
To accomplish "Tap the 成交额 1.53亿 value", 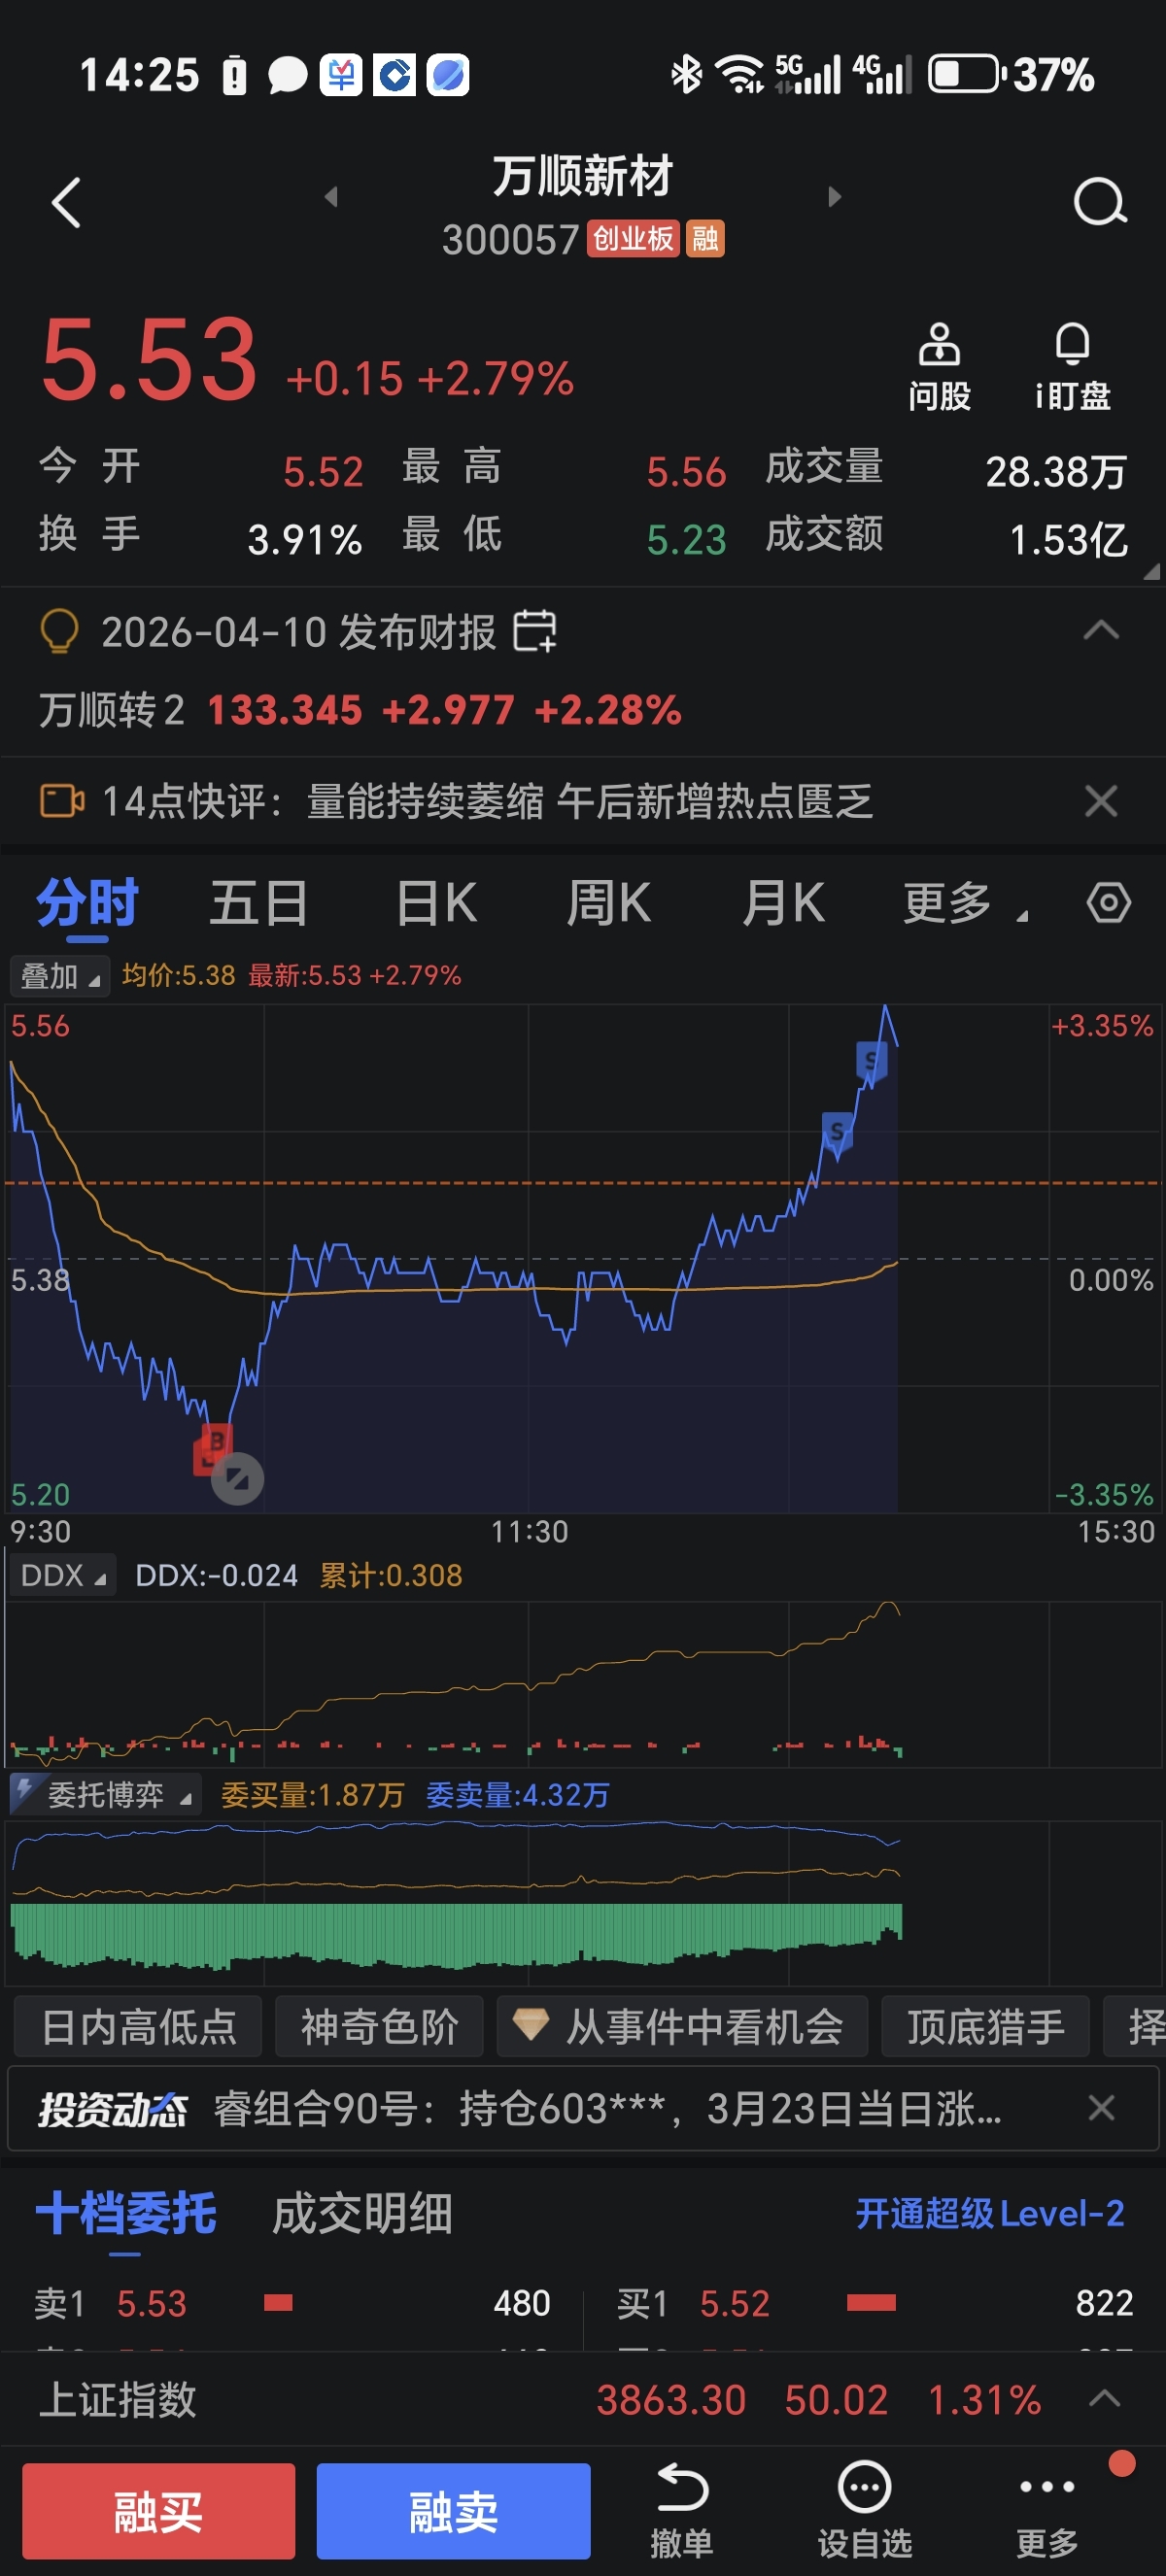I will pyautogui.click(x=1068, y=540).
